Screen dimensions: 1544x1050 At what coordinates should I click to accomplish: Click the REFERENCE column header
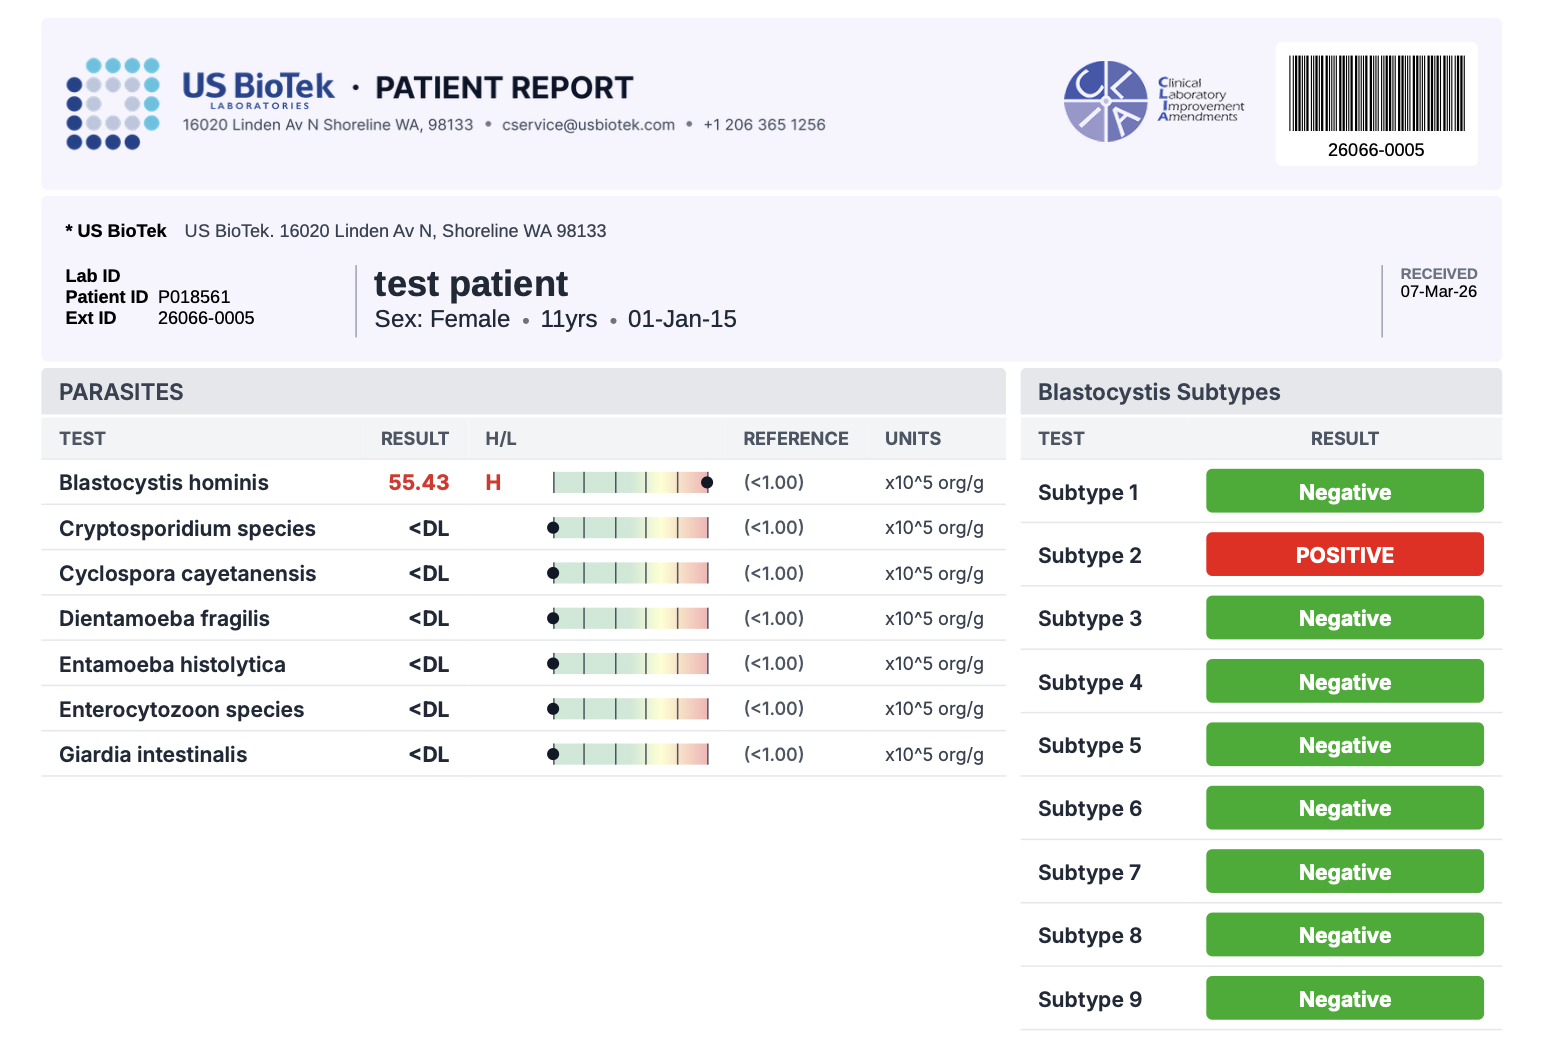pos(795,439)
